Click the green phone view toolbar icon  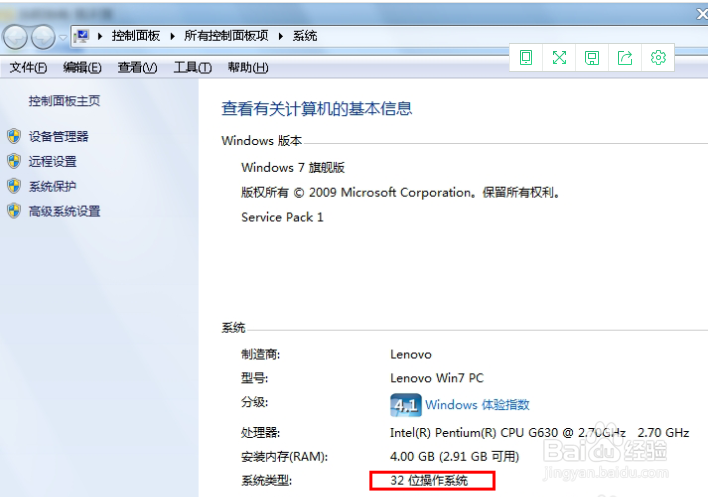pyautogui.click(x=526, y=57)
